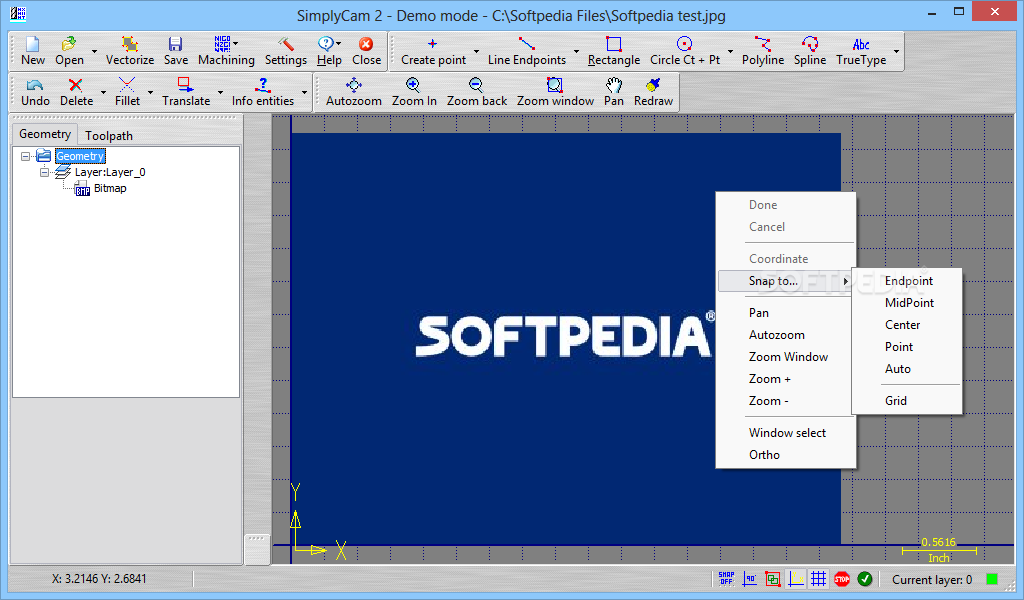Click the Delete tool icon

tap(76, 92)
